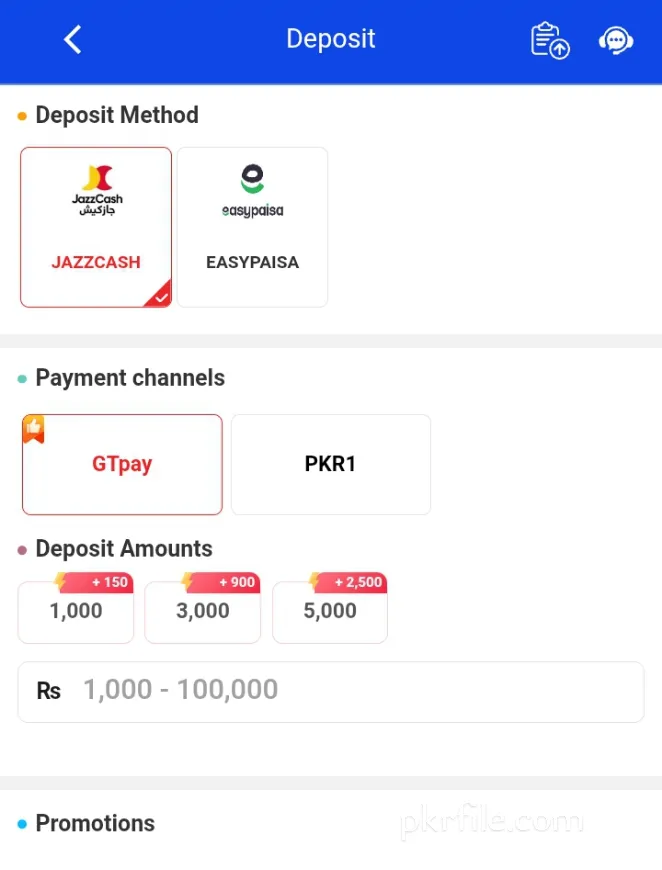Tap the +900 bonus badge
Viewport: 662px width, 870px height.
(x=235, y=582)
